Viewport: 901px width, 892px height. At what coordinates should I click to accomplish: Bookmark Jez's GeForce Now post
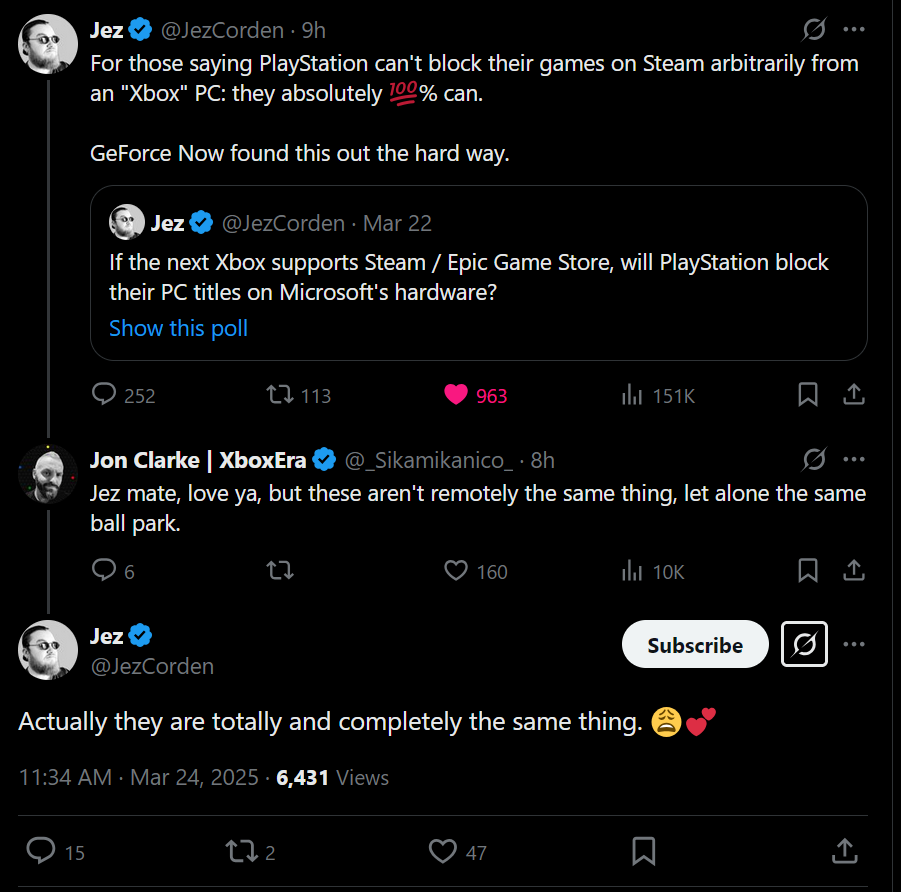coord(808,395)
